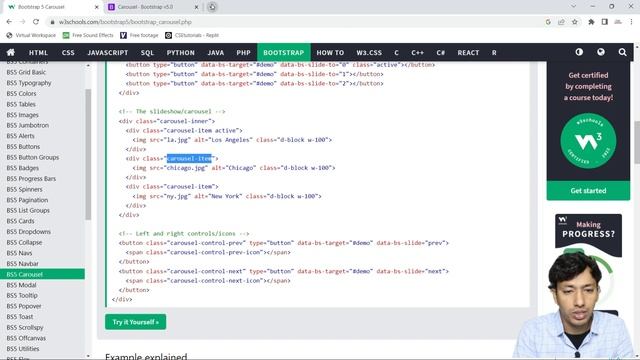Viewport: 640px width, 360px height.
Task: Open the W3Schools home icon
Action: (x=11, y=52)
